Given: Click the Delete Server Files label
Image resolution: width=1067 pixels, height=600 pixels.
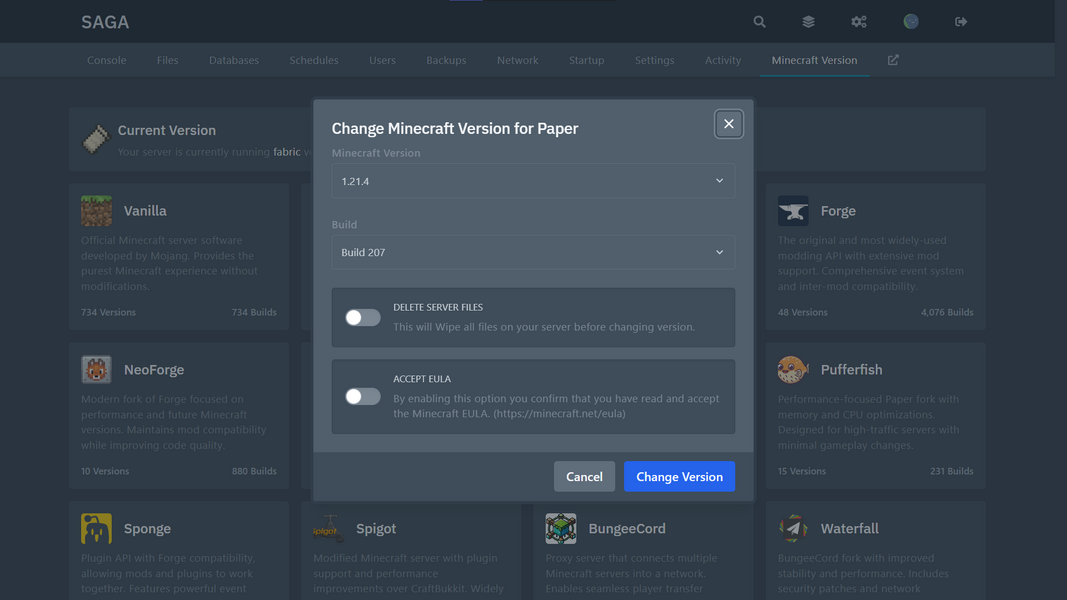Looking at the screenshot, I should click(x=438, y=307).
